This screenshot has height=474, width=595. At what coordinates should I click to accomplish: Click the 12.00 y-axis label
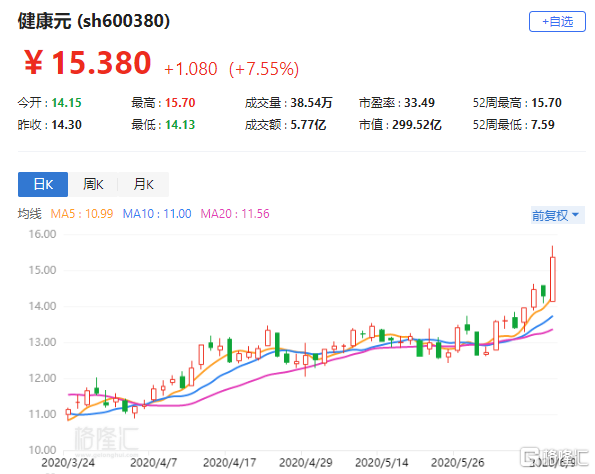tap(42, 378)
